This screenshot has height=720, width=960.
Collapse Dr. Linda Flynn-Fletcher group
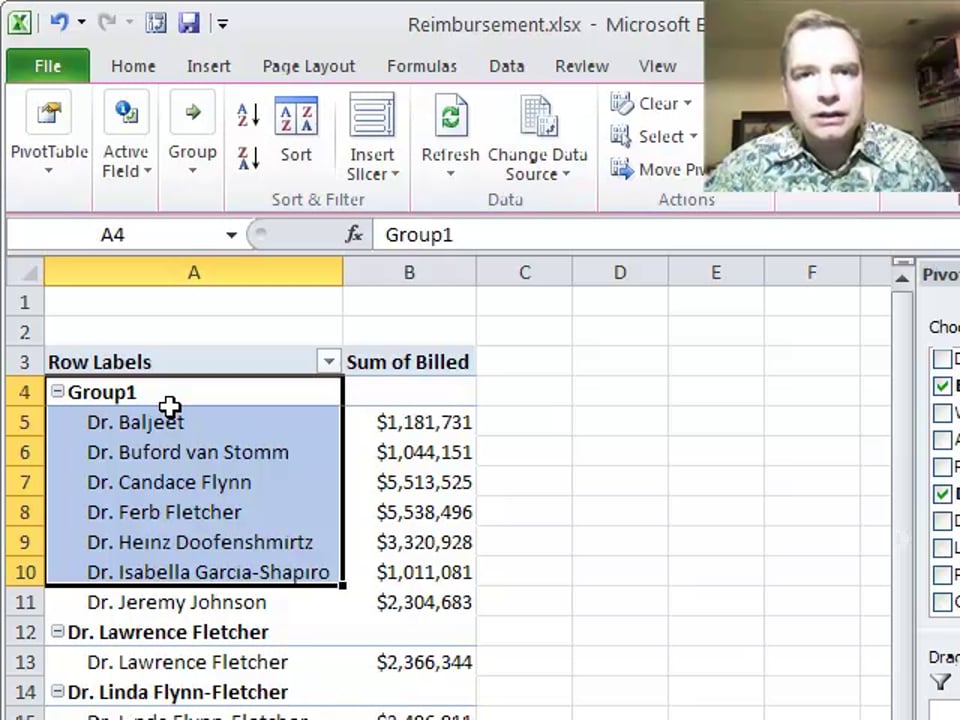click(57, 691)
